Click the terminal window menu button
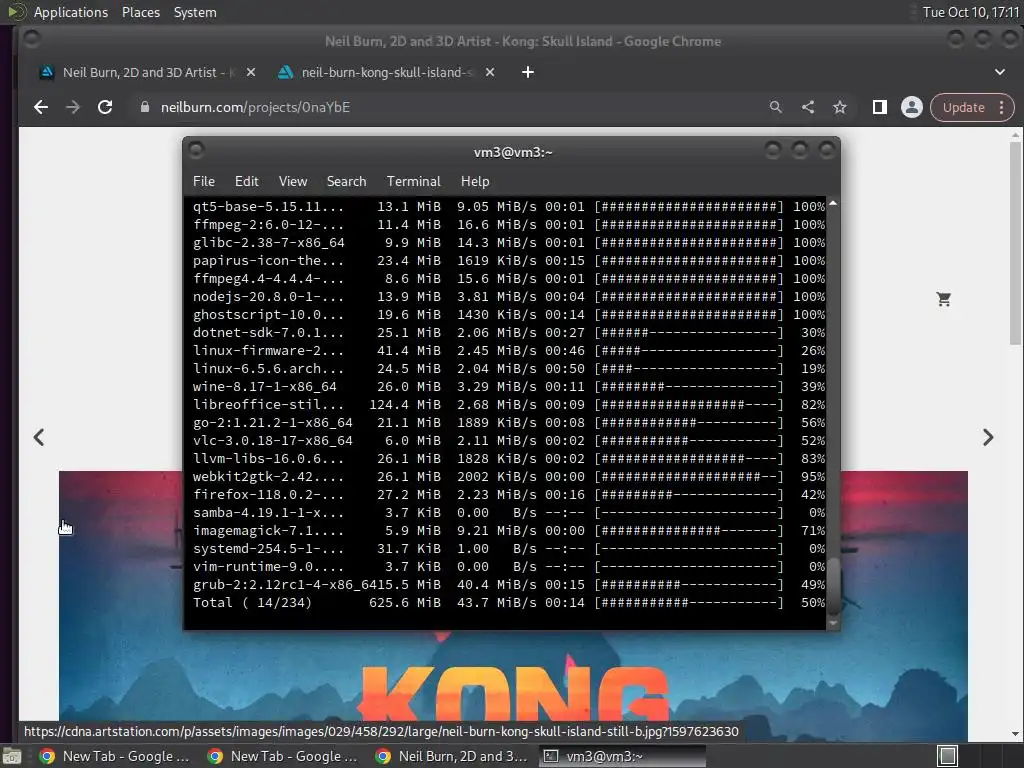The image size is (1024, 768). click(196, 151)
